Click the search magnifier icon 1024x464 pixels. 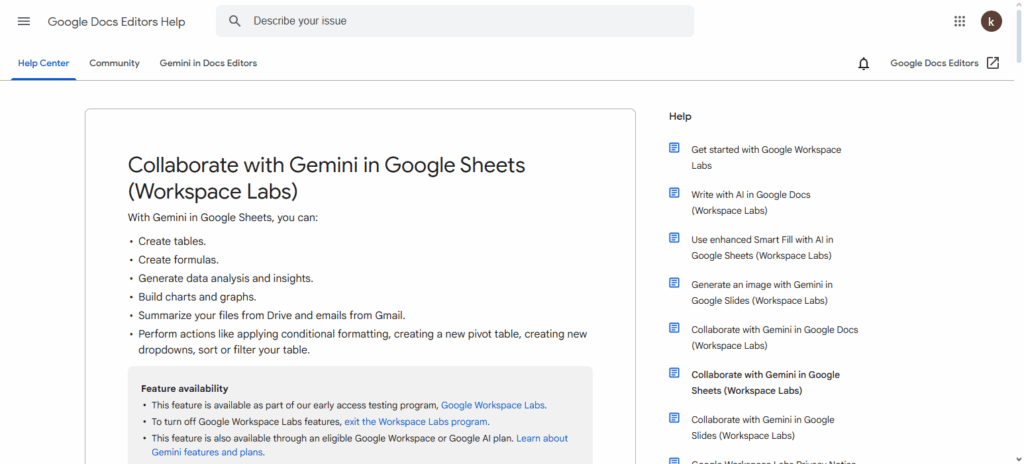pos(235,21)
